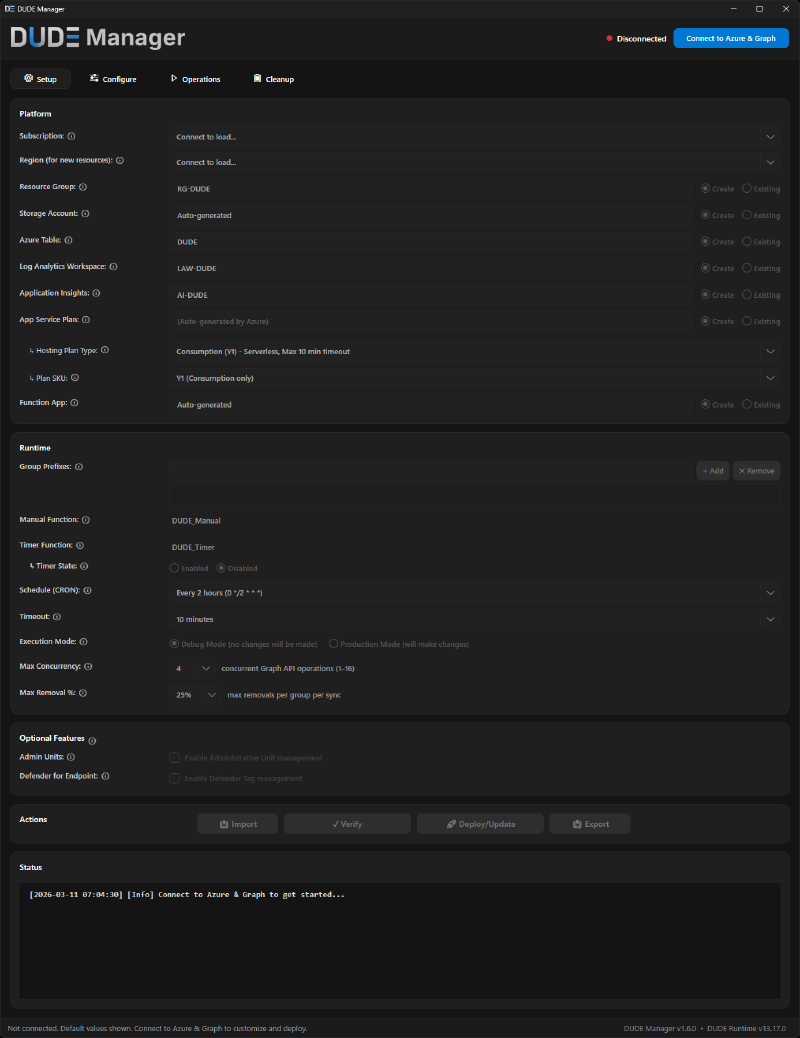The width and height of the screenshot is (800, 1038).
Task: Switch to the Cleanup tab
Action: (x=272, y=78)
